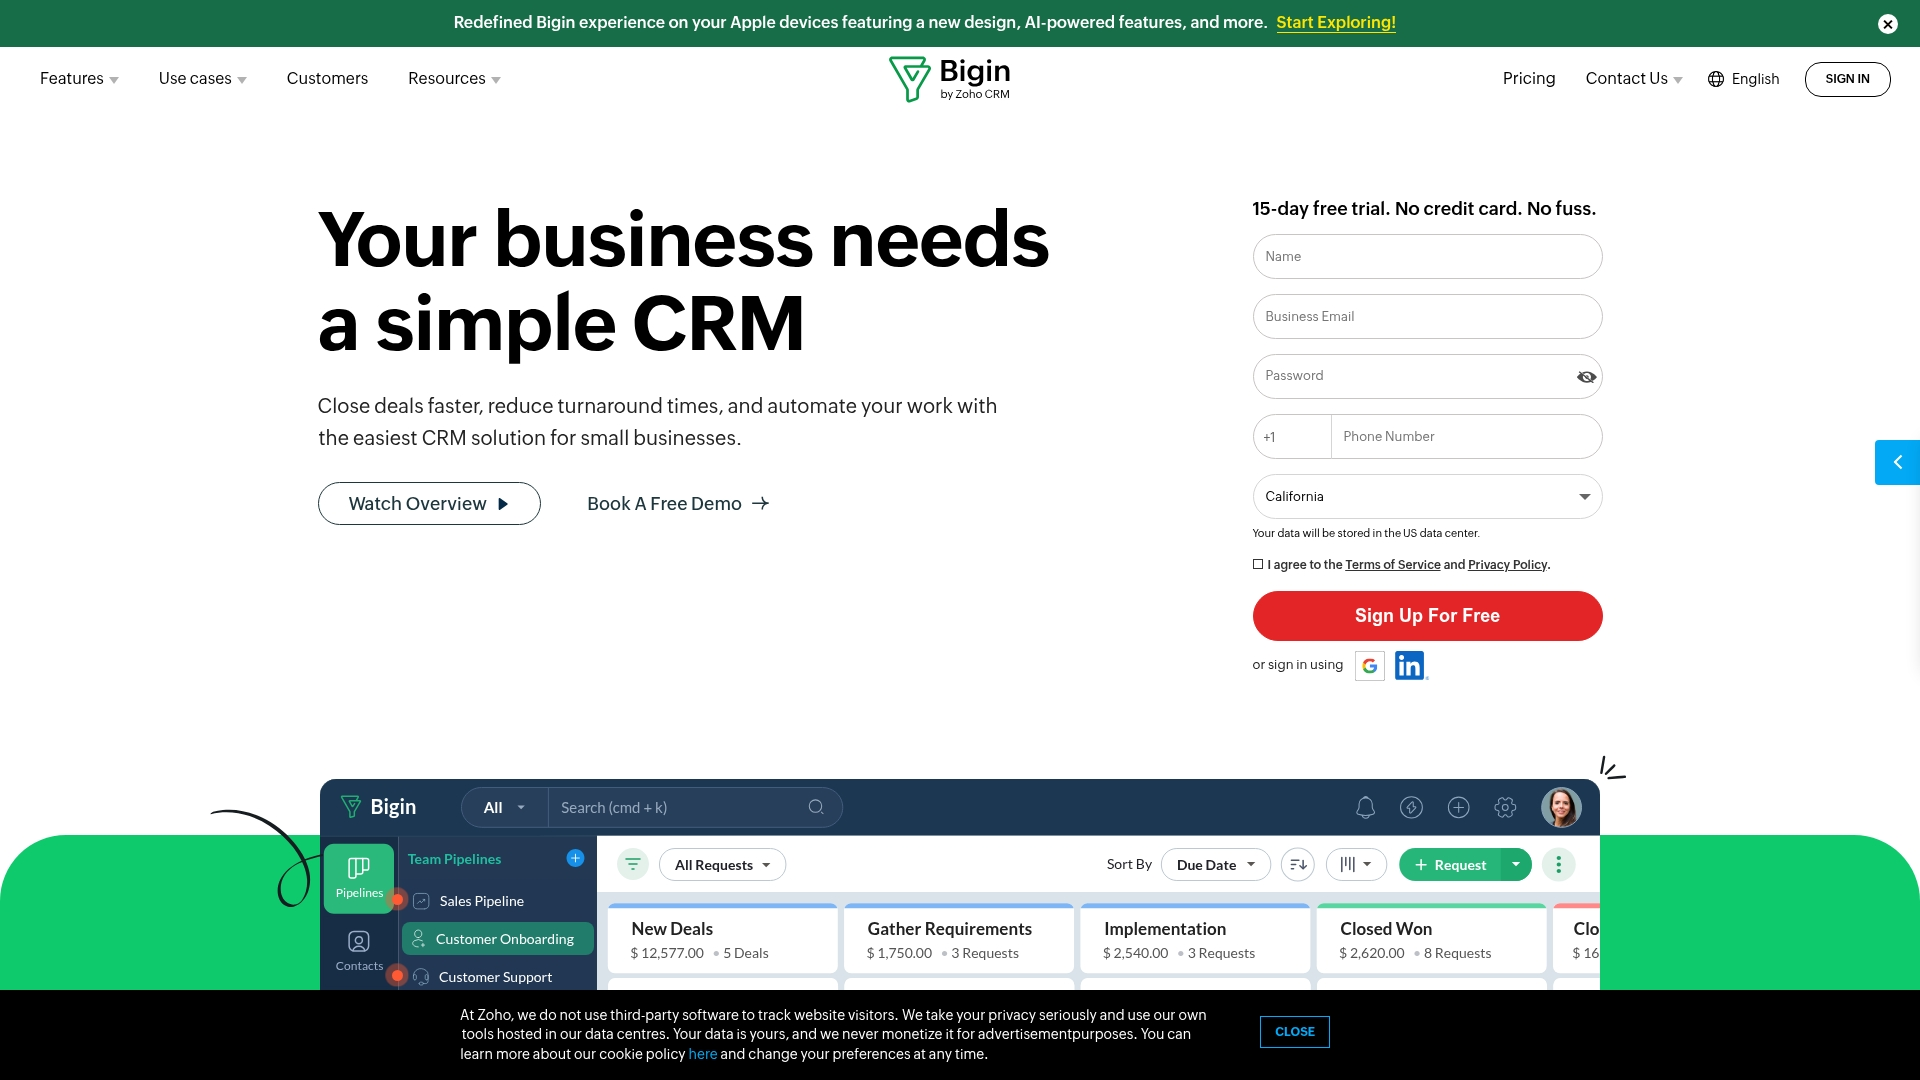This screenshot has width=1920, height=1080.
Task: Expand the Due Date sort dropdown
Action: [1215, 865]
